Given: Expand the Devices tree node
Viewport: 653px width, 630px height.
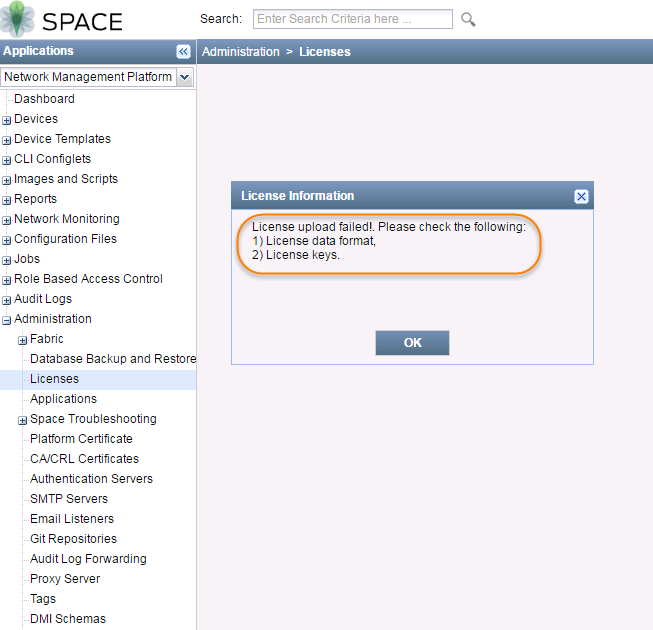Looking at the screenshot, I should (6, 120).
